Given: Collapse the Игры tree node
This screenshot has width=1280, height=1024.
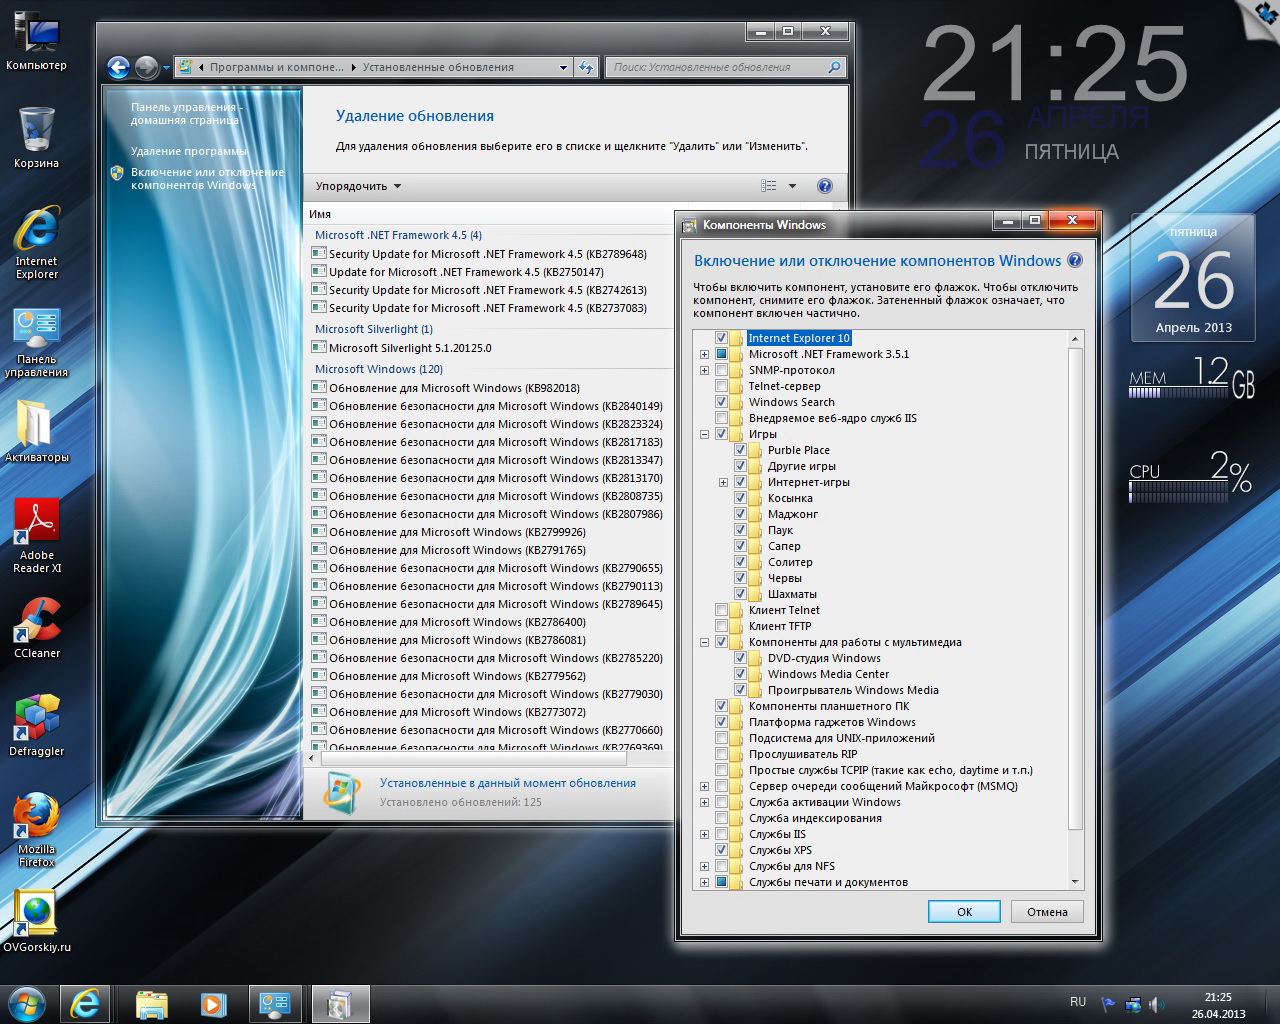Looking at the screenshot, I should 704,434.
